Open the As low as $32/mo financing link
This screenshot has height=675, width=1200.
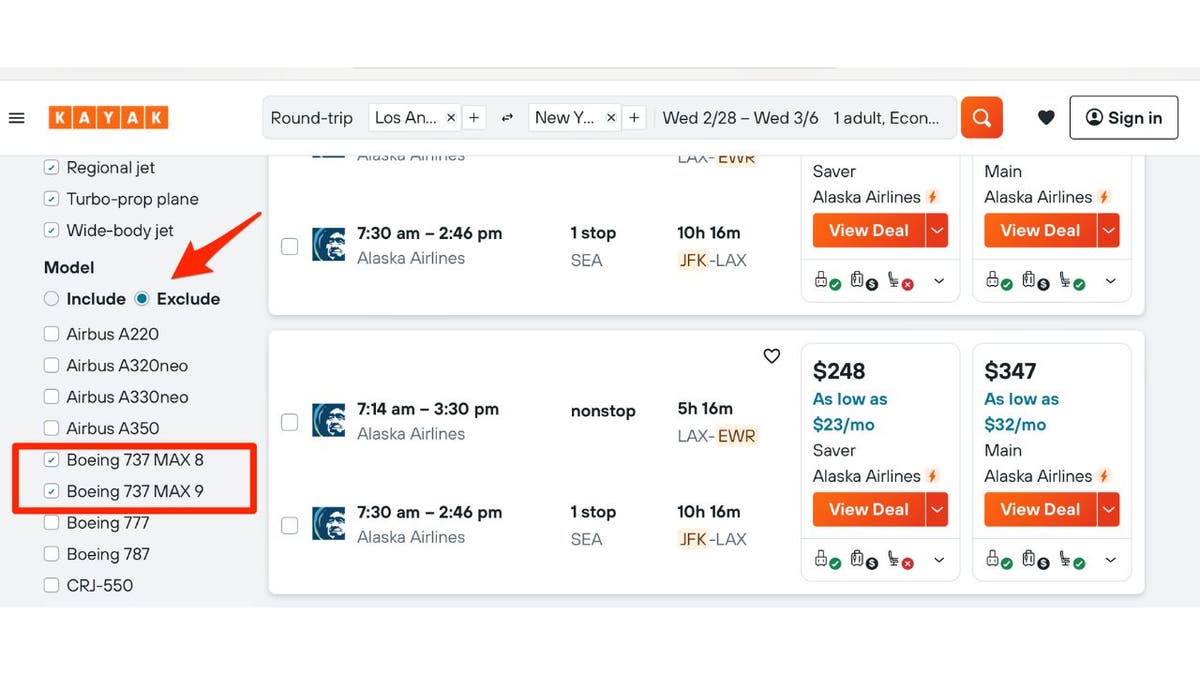pos(1022,412)
